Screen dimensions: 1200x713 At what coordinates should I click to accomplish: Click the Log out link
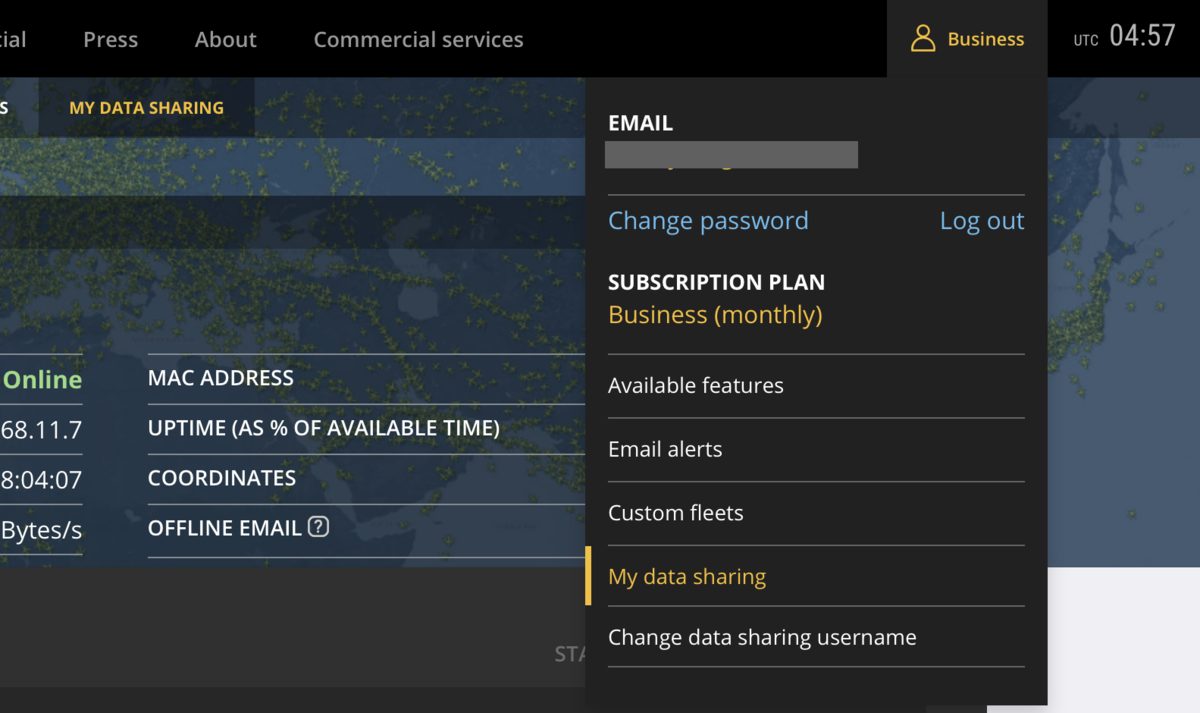(x=982, y=221)
